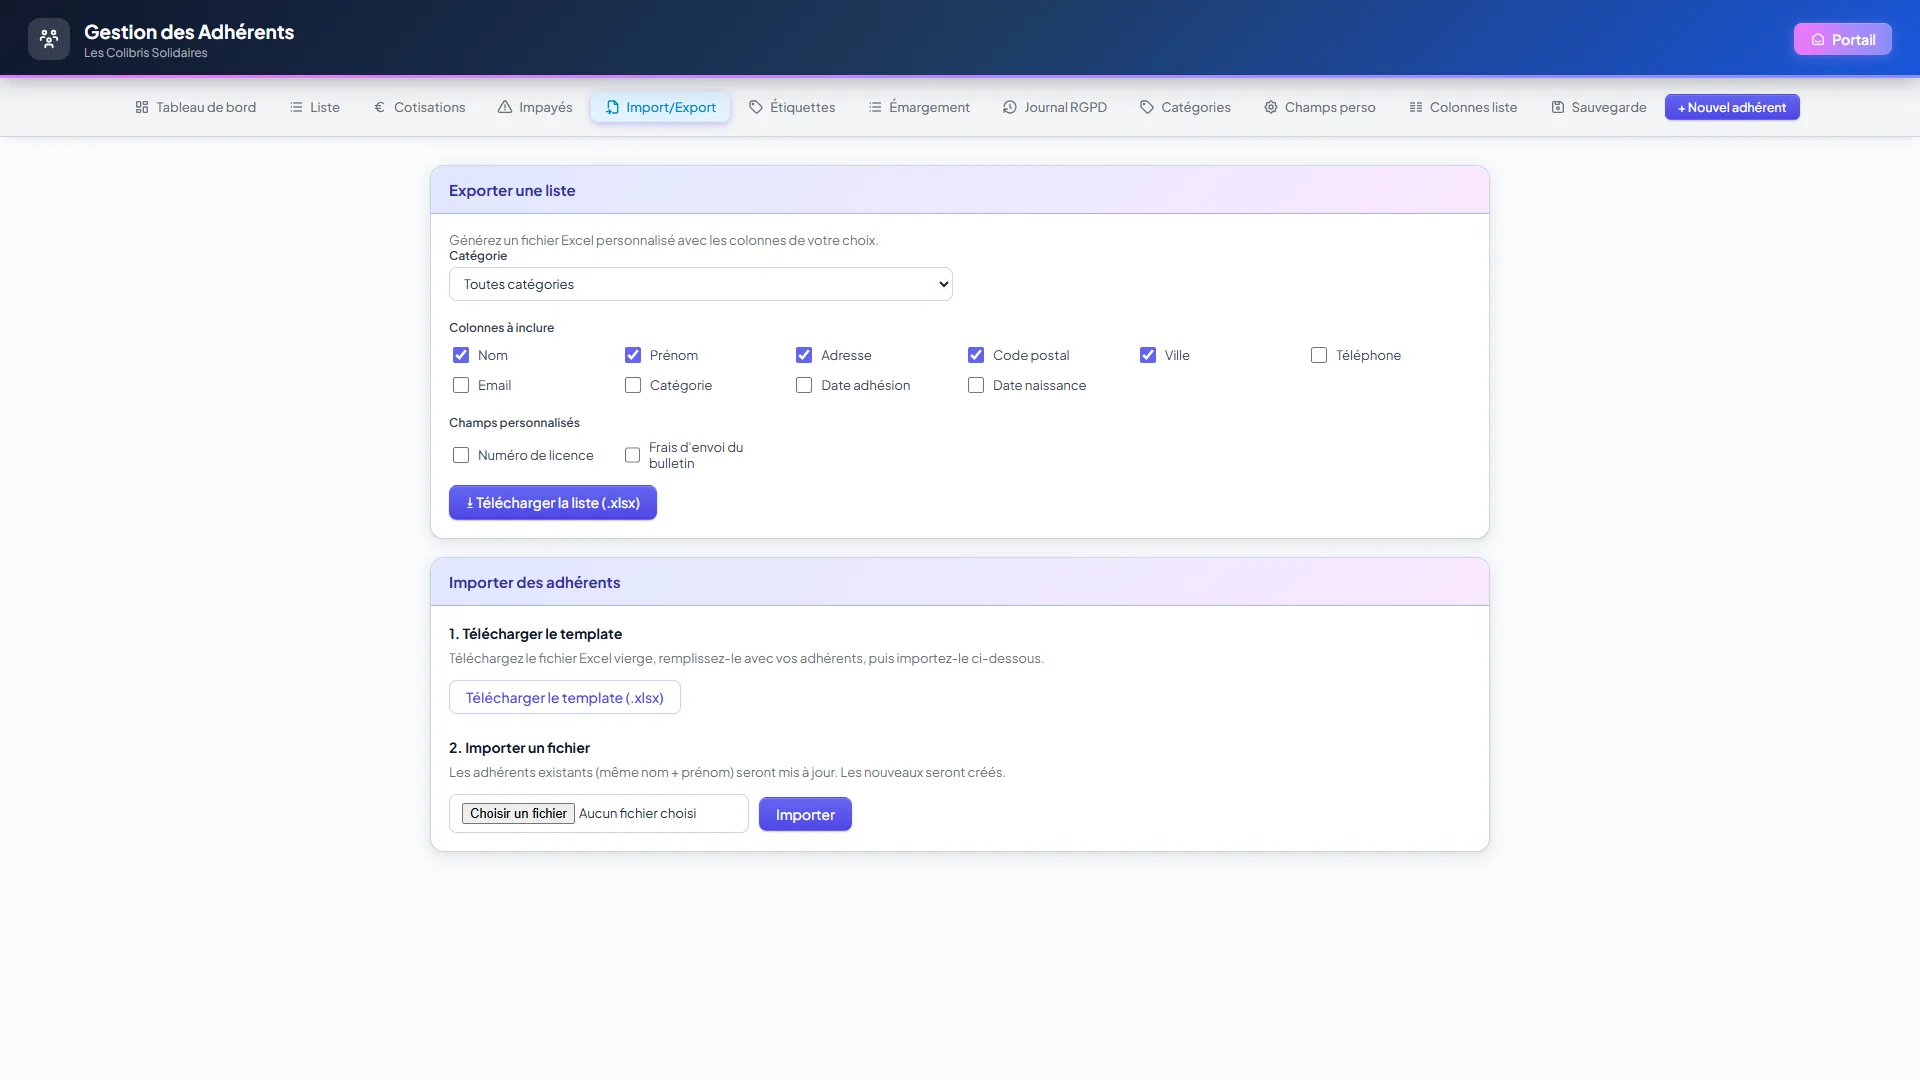This screenshot has width=1920, height=1080.
Task: Click the members logo icon in the header
Action: 49,39
